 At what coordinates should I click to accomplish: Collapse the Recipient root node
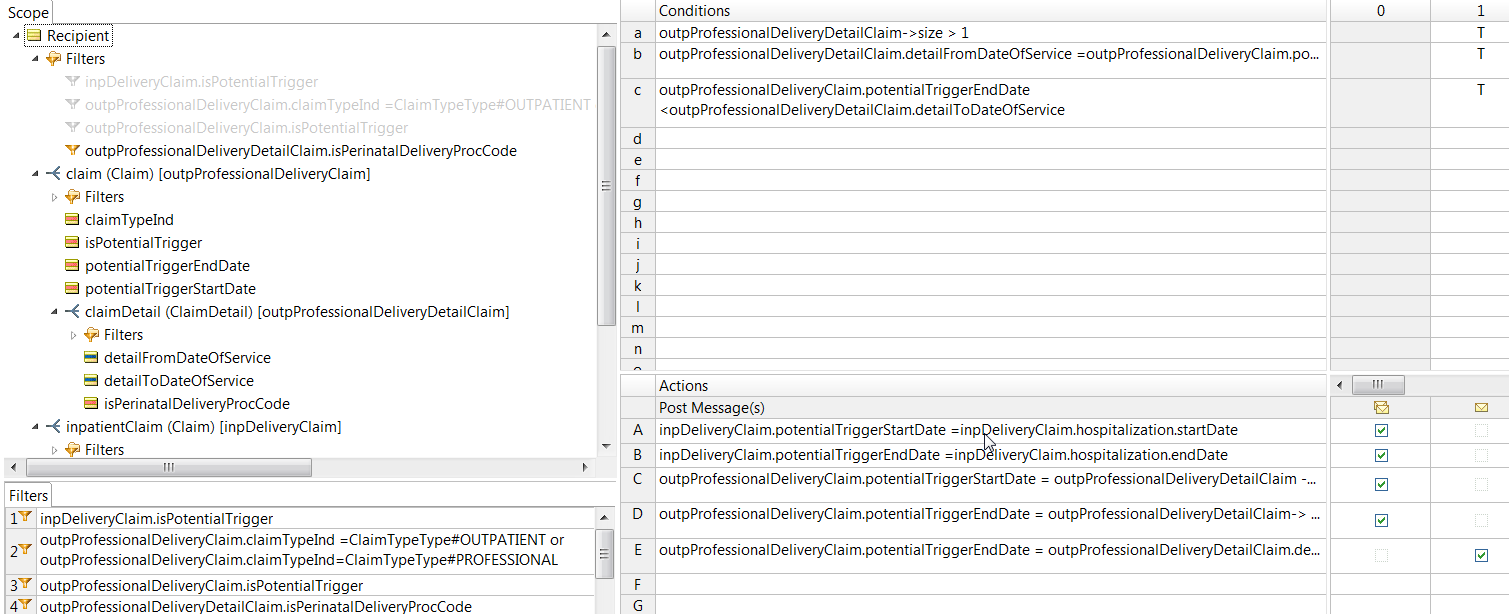click(17, 36)
